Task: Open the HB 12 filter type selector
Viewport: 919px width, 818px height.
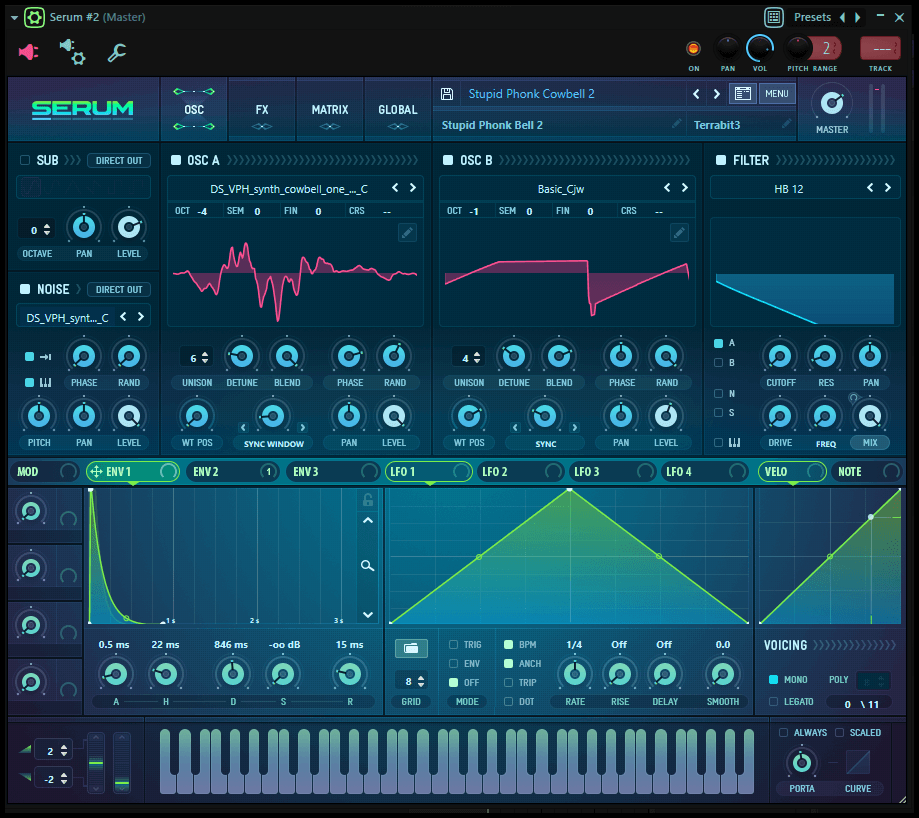Action: 788,188
